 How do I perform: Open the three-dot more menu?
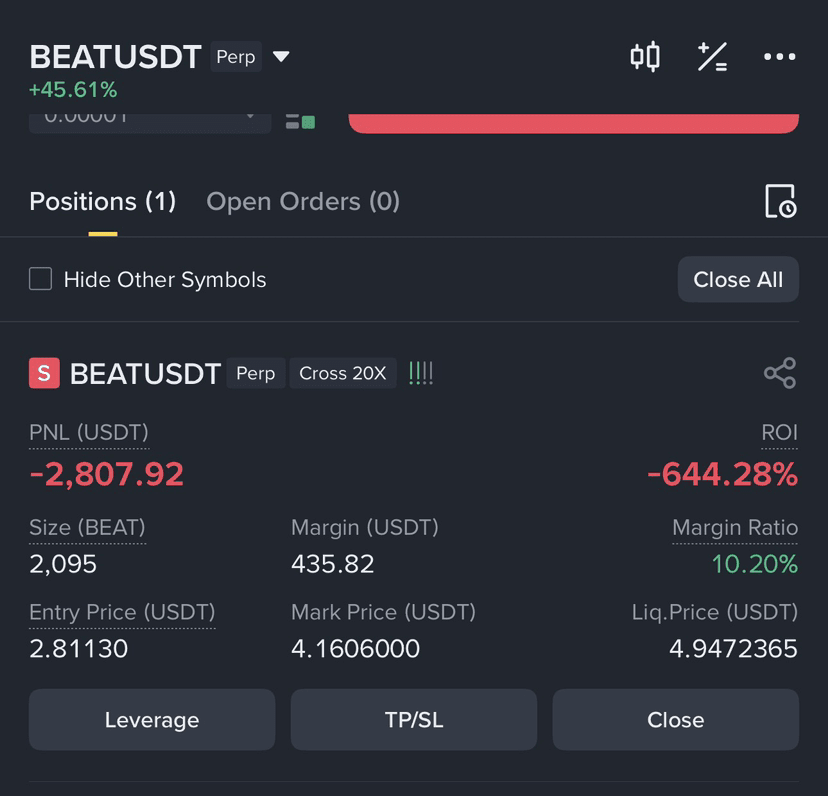pos(779,57)
